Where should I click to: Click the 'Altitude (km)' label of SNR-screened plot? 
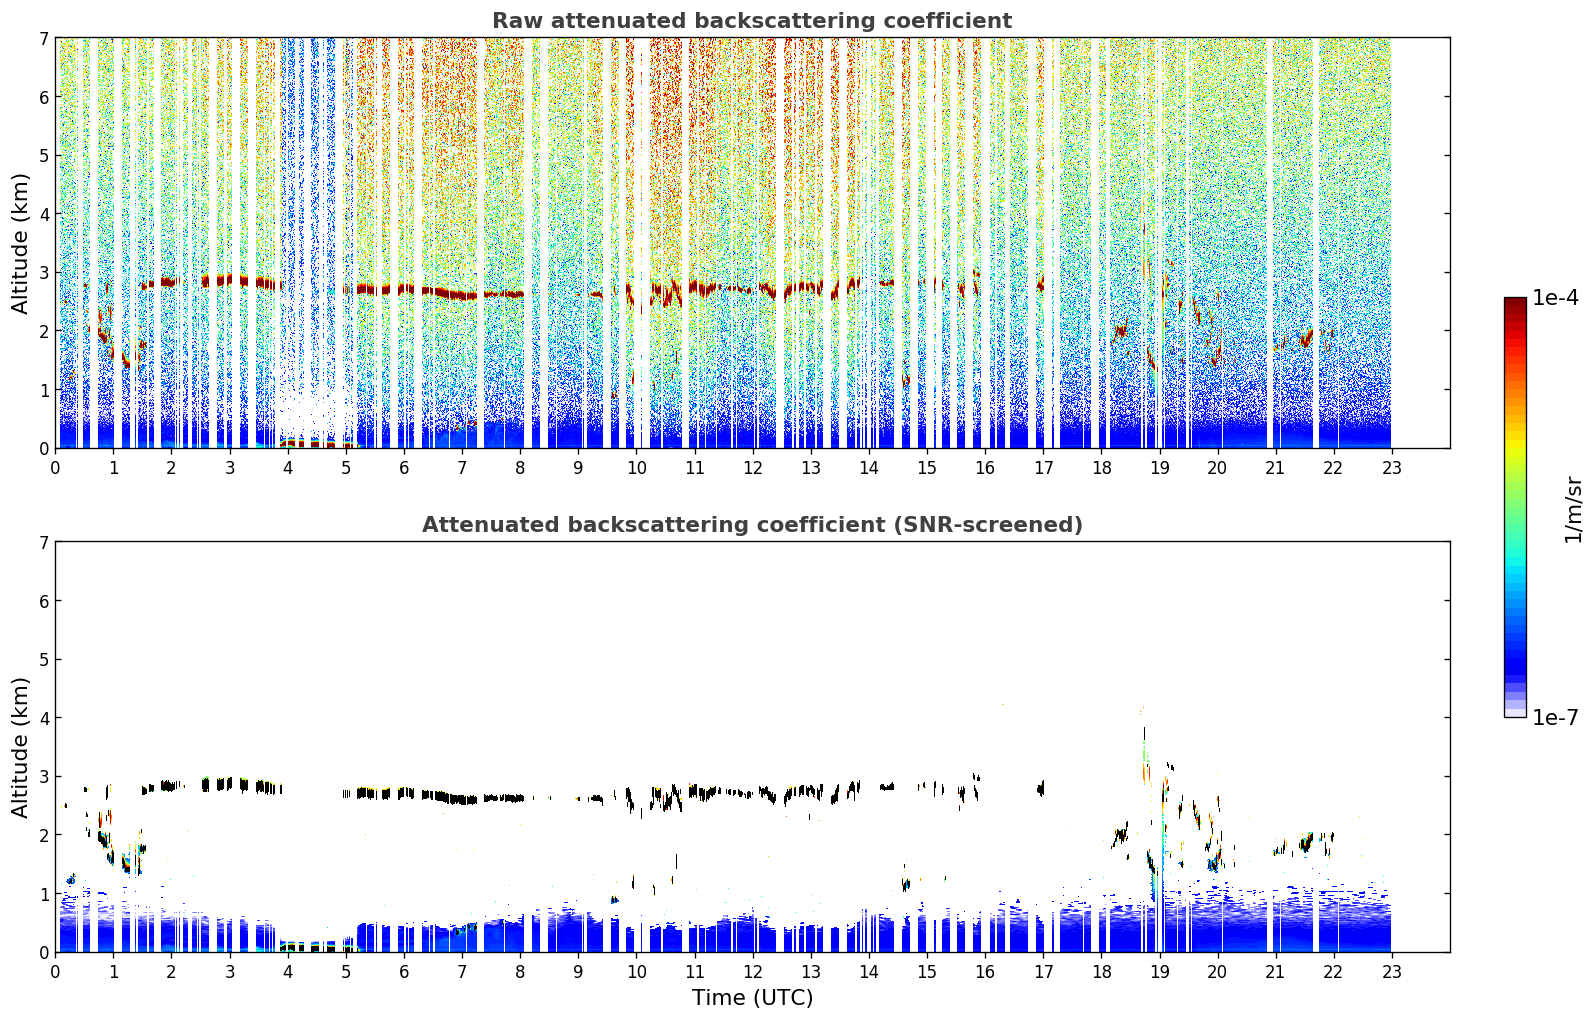point(21,747)
